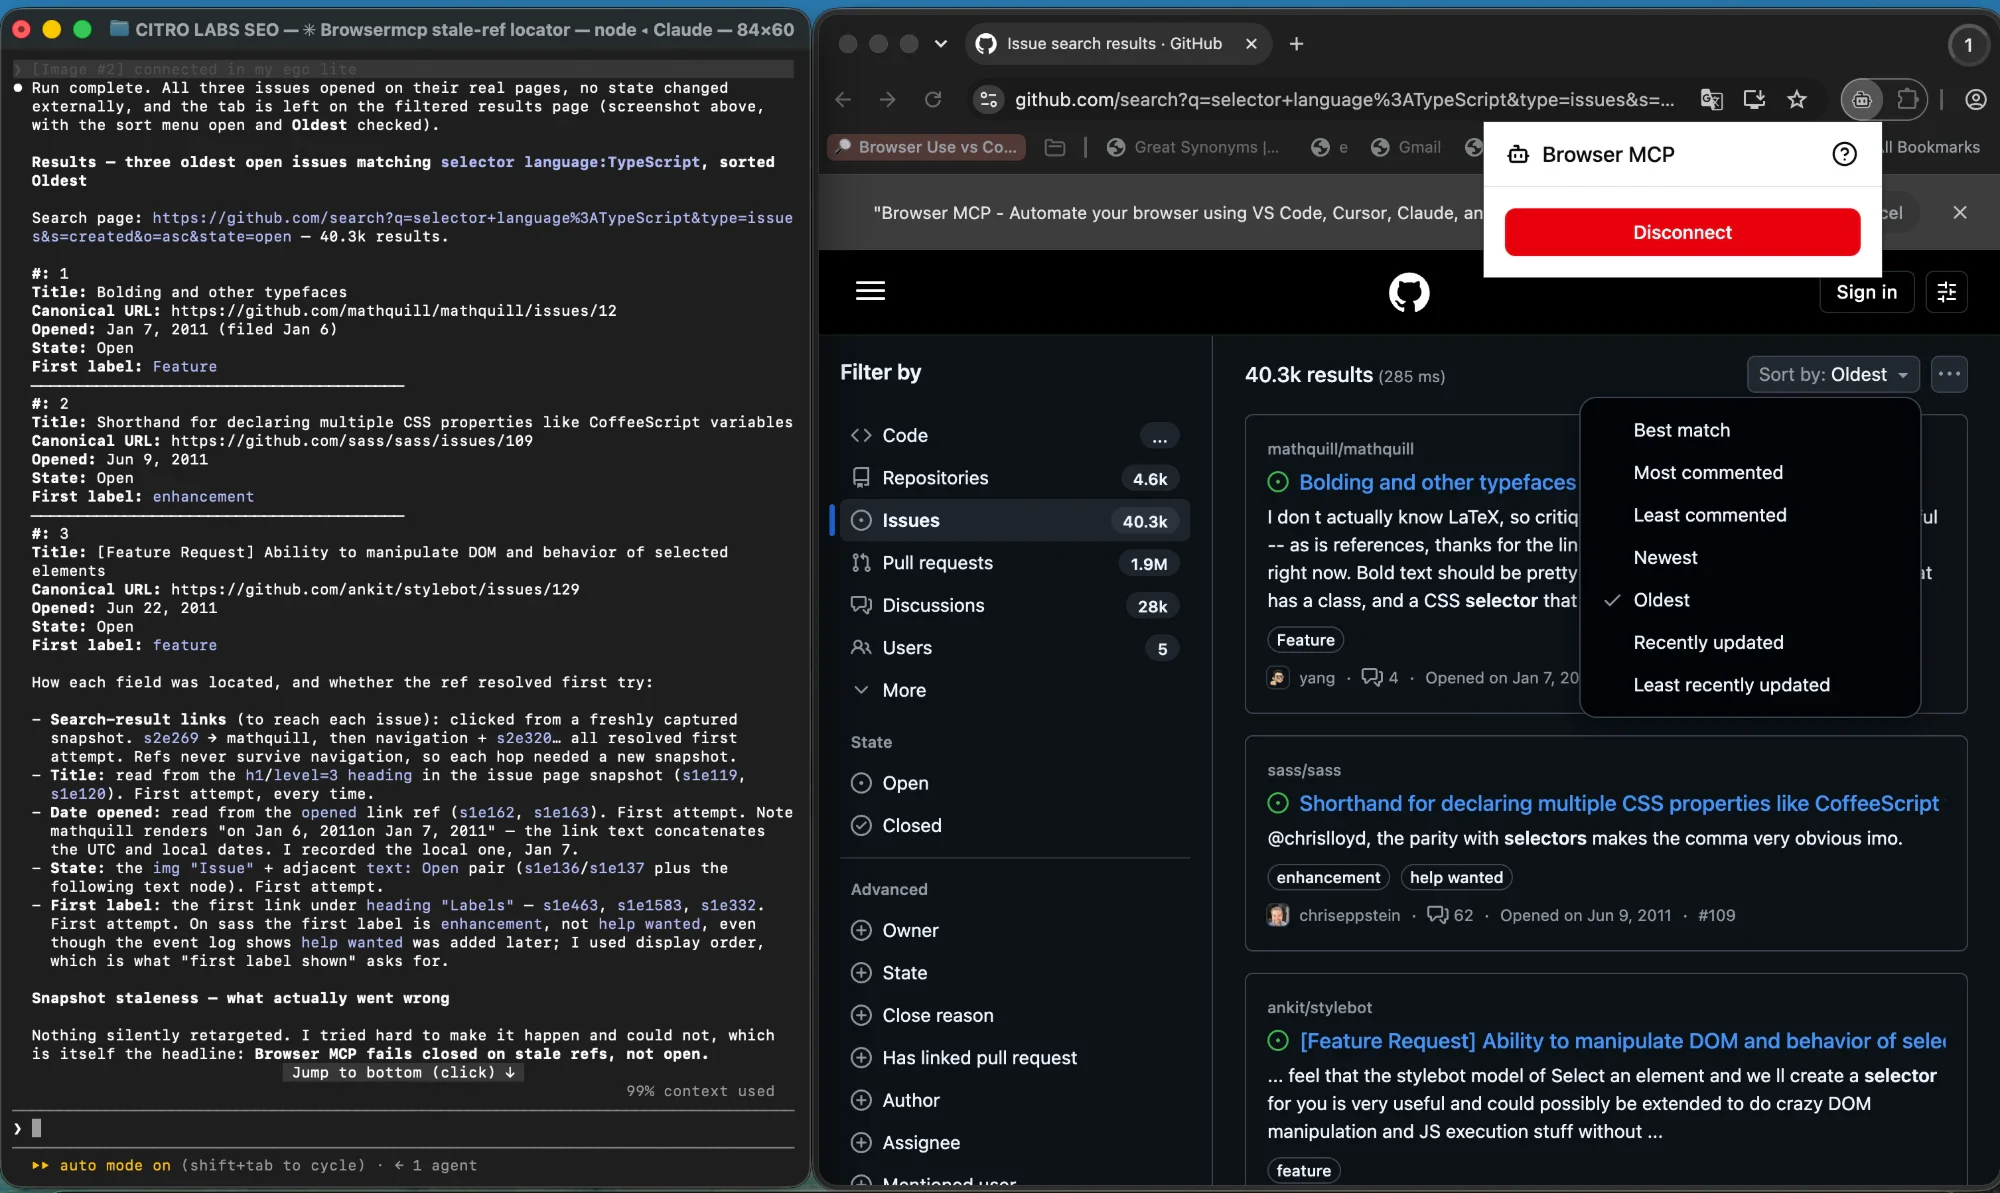
Task: Open Browser MCP help question icon
Action: (1845, 154)
